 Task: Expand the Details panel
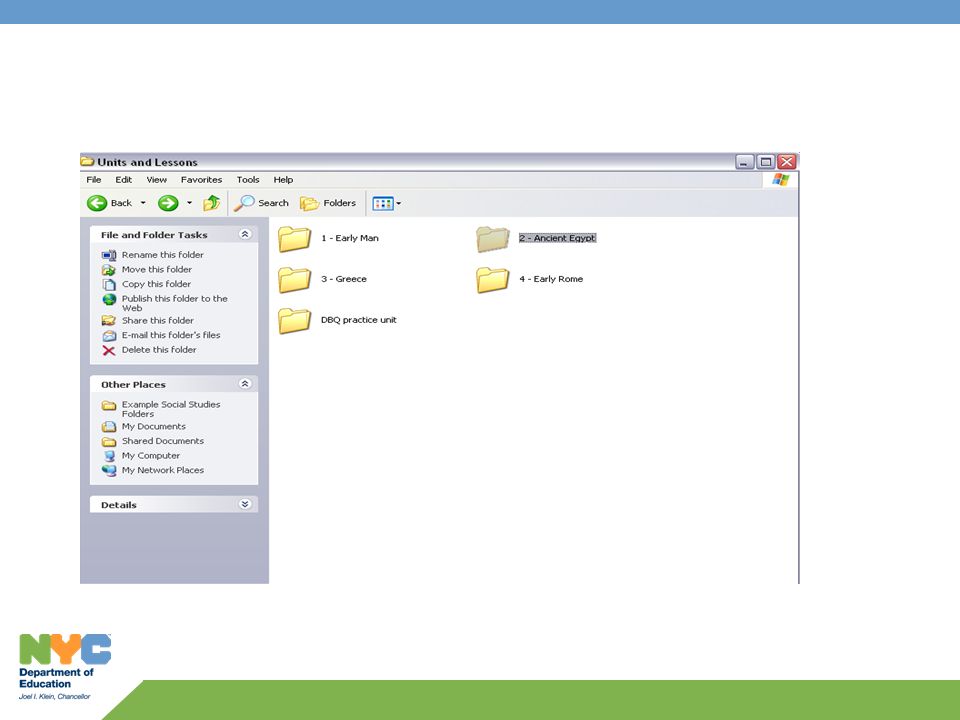(245, 504)
